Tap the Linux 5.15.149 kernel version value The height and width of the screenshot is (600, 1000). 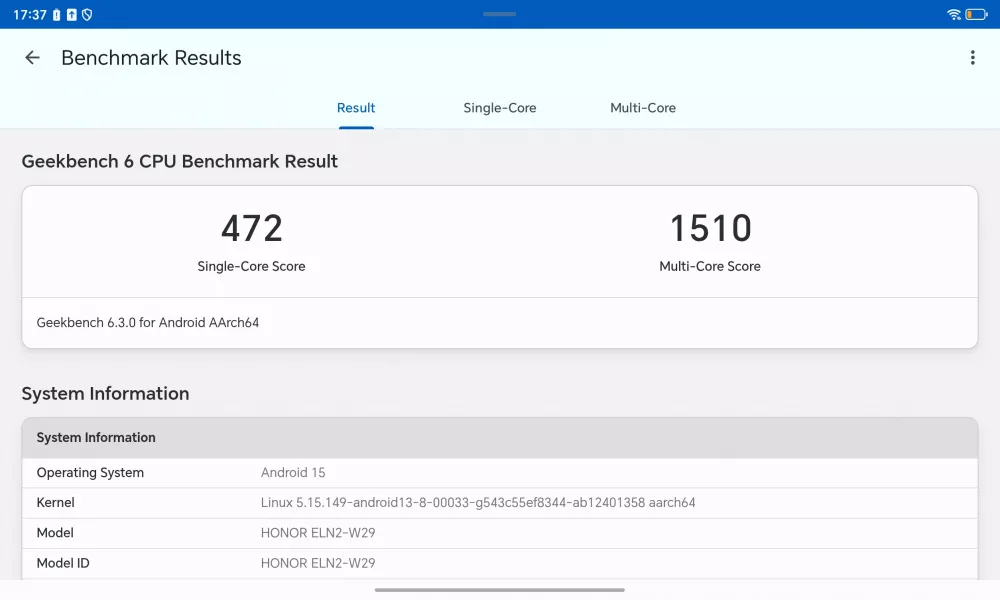click(478, 502)
